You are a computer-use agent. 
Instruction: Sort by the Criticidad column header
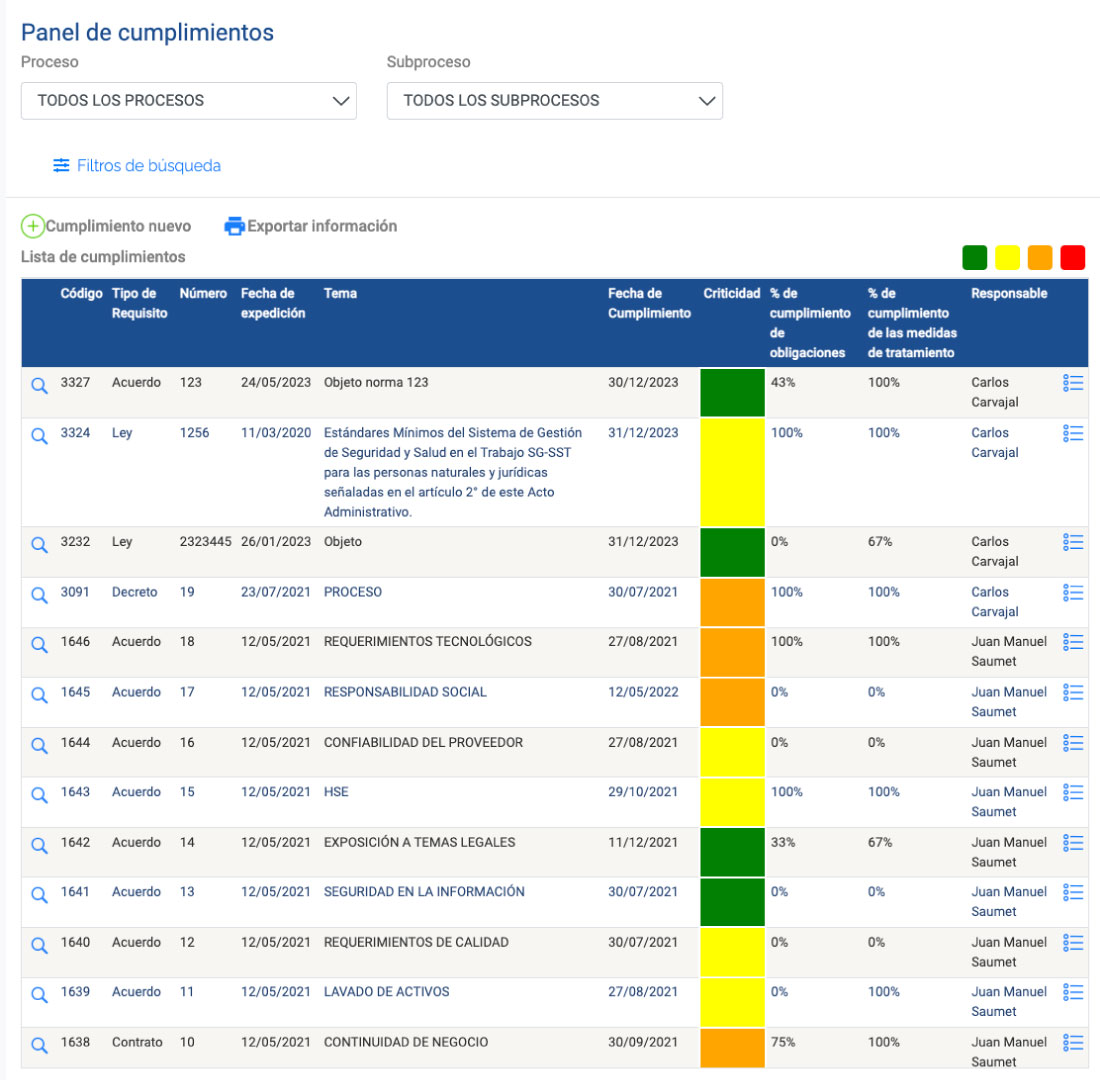[x=732, y=293]
